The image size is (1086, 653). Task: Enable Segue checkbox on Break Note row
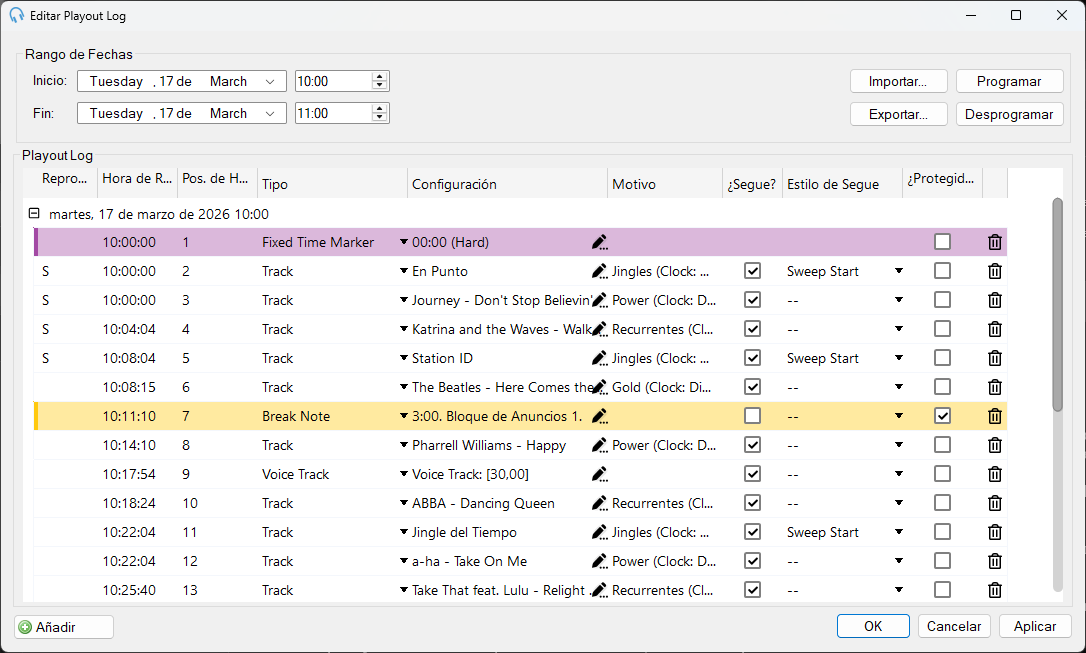752,415
